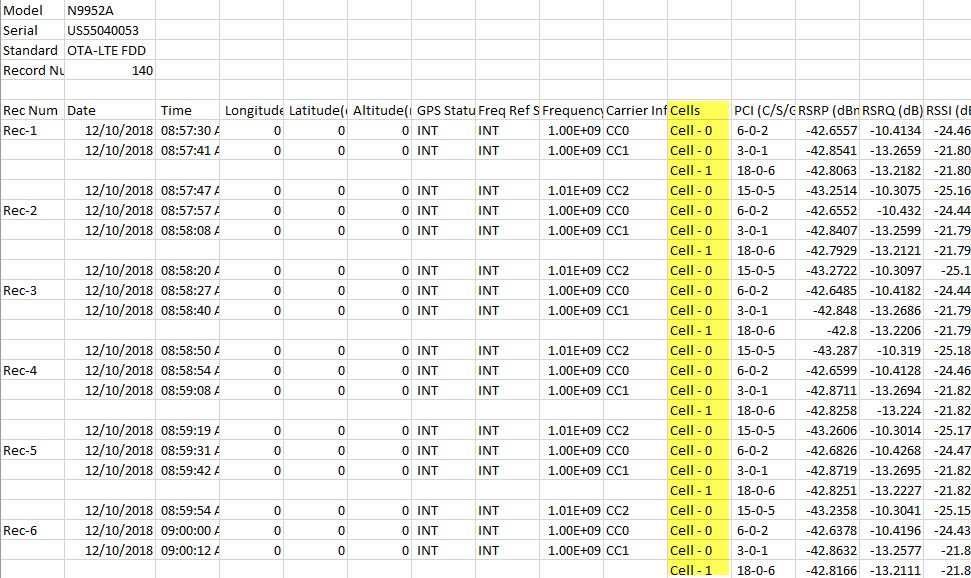Select the Date column header cell
The width and height of the screenshot is (971, 578).
tap(110, 110)
